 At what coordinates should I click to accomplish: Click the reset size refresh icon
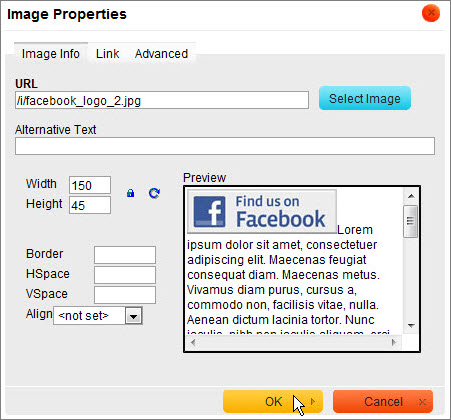pyautogui.click(x=154, y=193)
